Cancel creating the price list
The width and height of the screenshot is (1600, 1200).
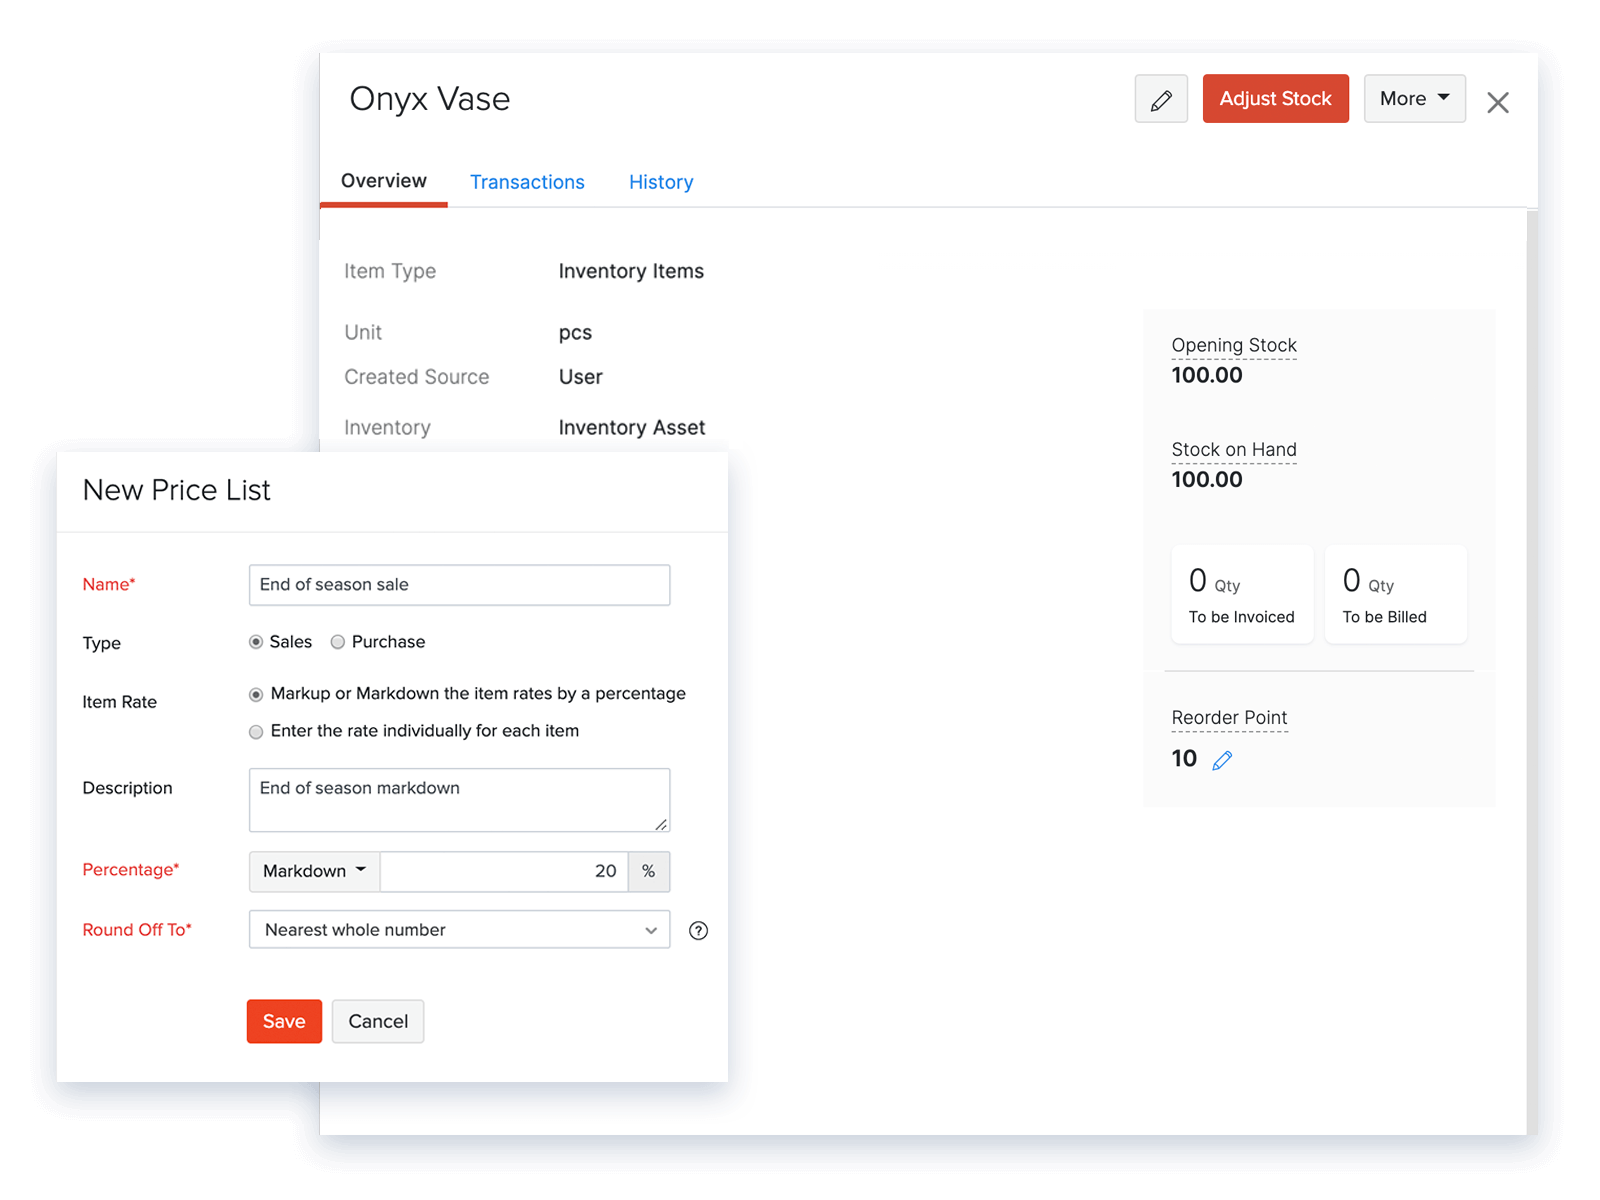(377, 1021)
